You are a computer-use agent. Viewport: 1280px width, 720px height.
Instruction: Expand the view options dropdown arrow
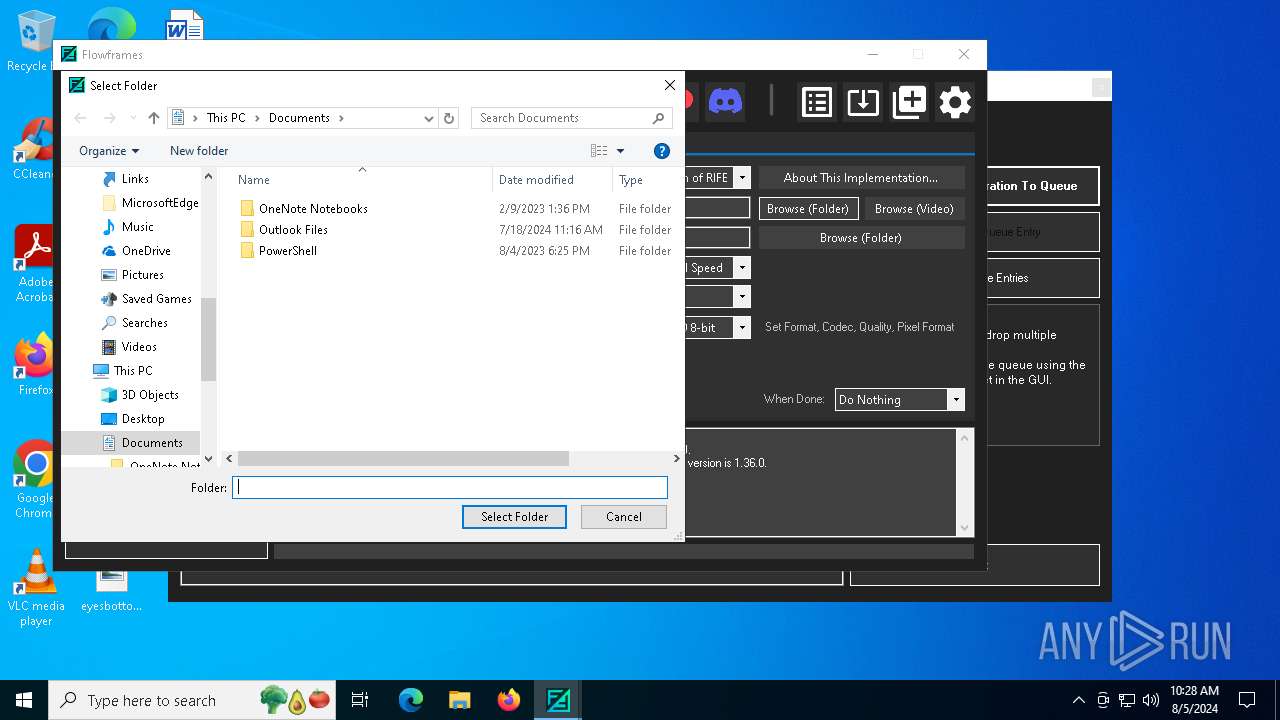(x=620, y=151)
